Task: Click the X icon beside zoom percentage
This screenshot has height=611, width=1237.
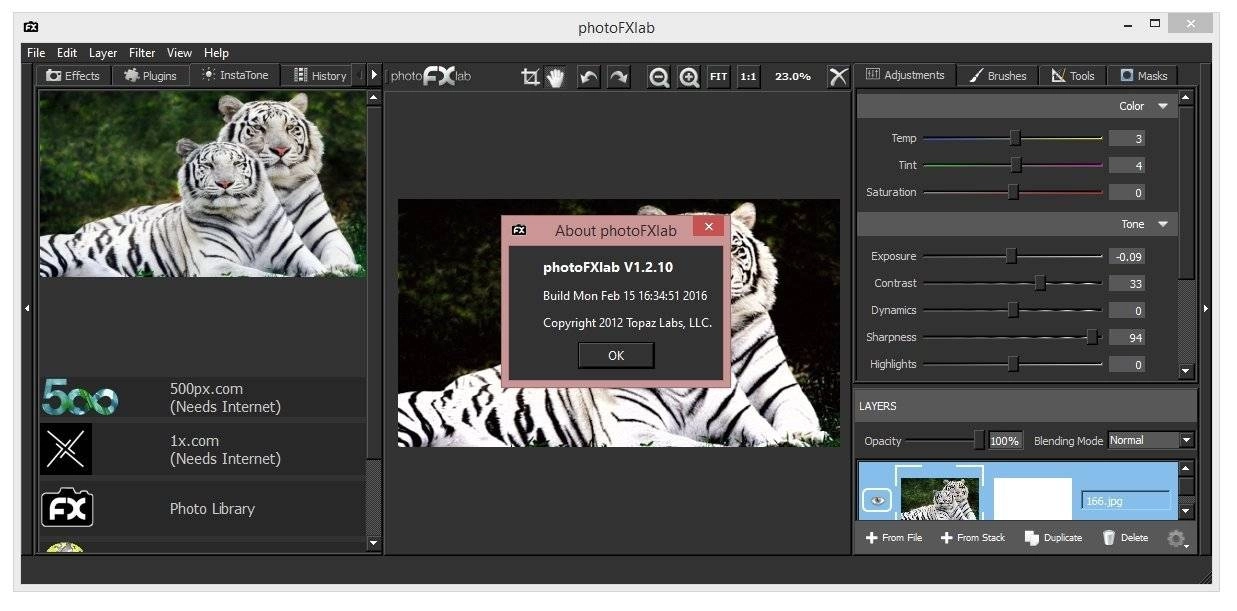Action: click(x=838, y=77)
